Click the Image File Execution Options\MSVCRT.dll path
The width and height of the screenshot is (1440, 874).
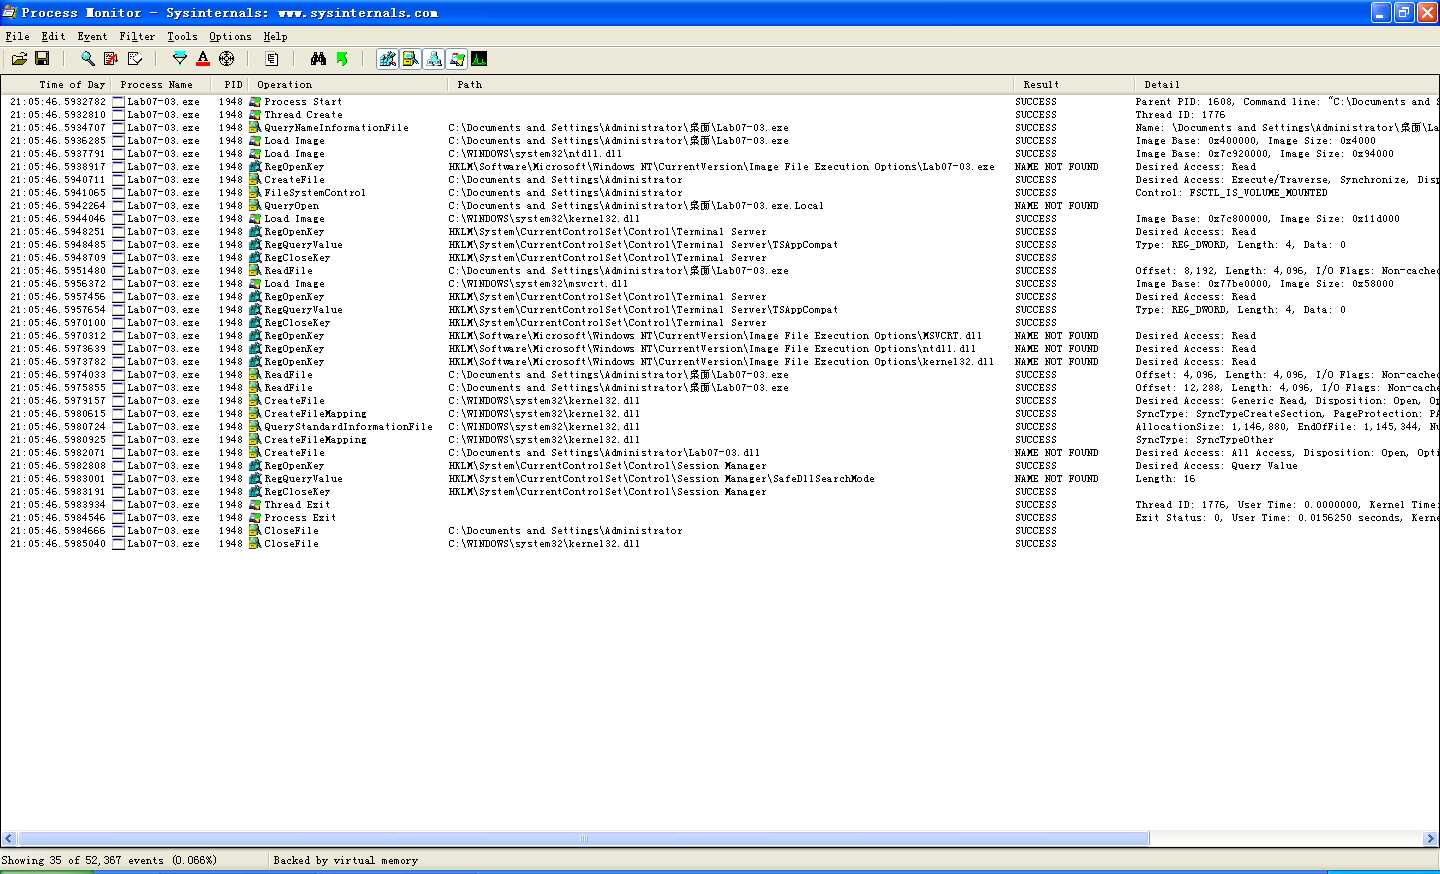tap(715, 336)
